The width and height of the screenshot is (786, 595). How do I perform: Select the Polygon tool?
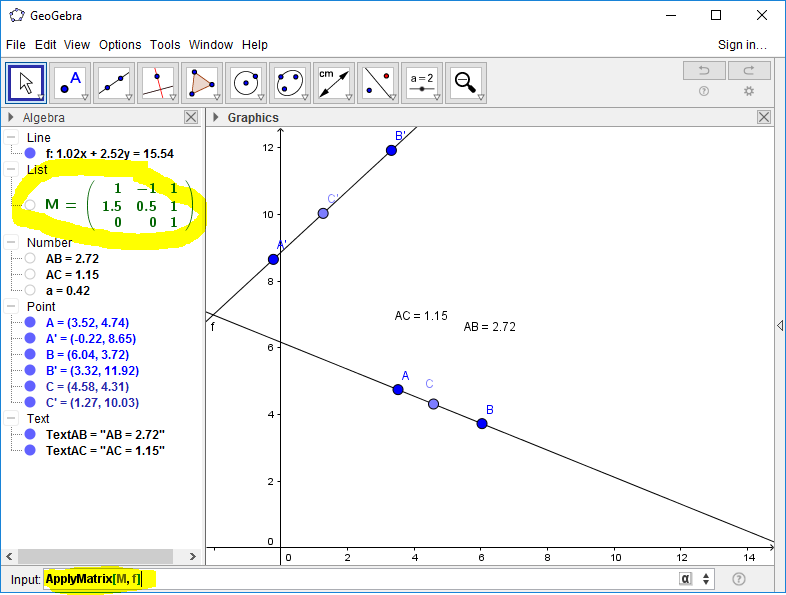pos(202,83)
